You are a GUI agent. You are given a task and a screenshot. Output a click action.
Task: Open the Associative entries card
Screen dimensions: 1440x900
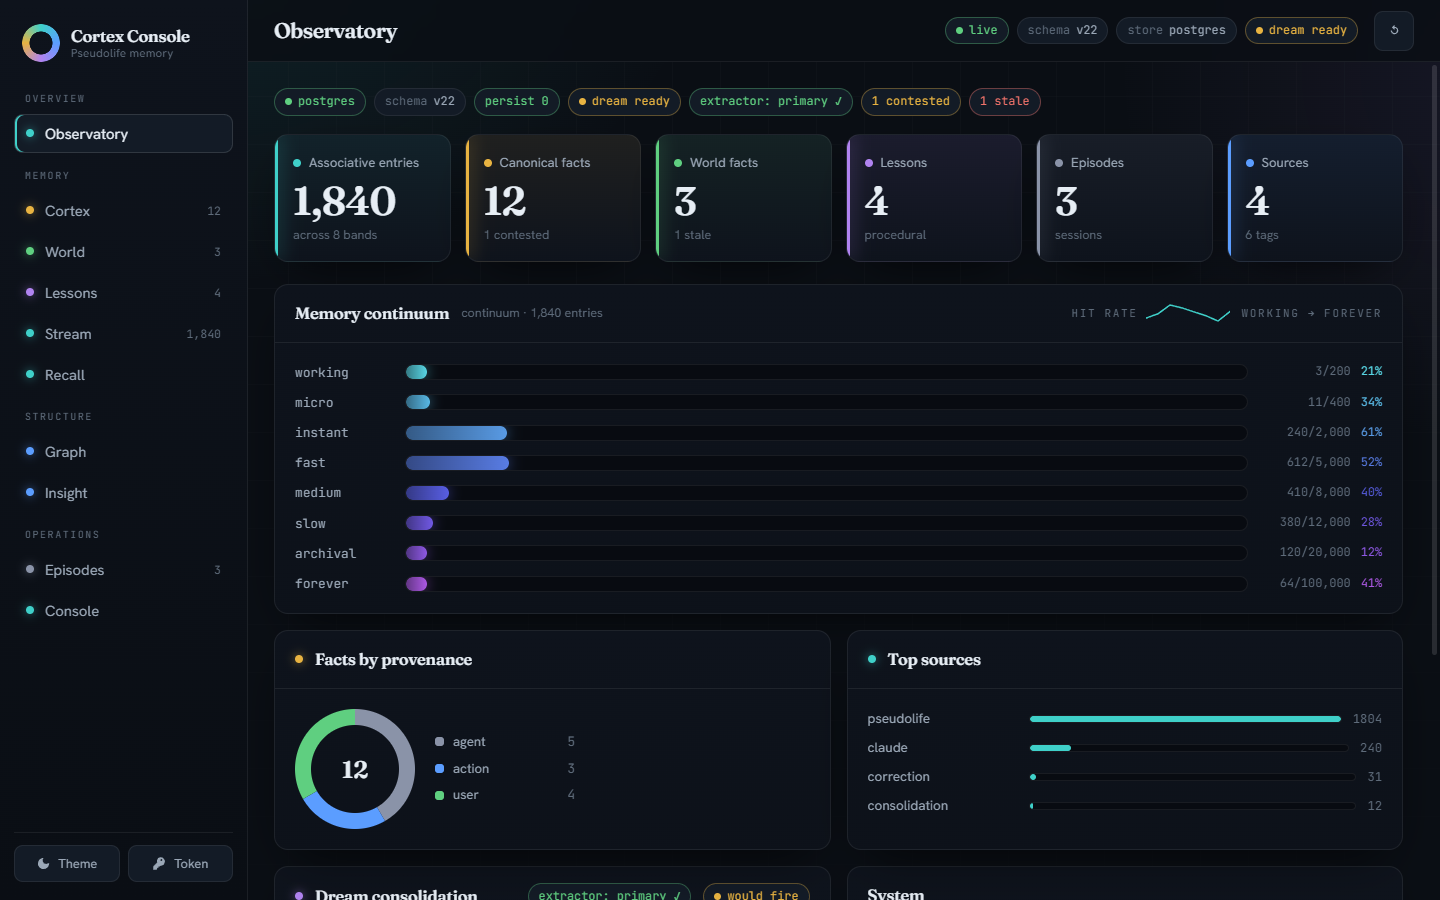point(363,198)
